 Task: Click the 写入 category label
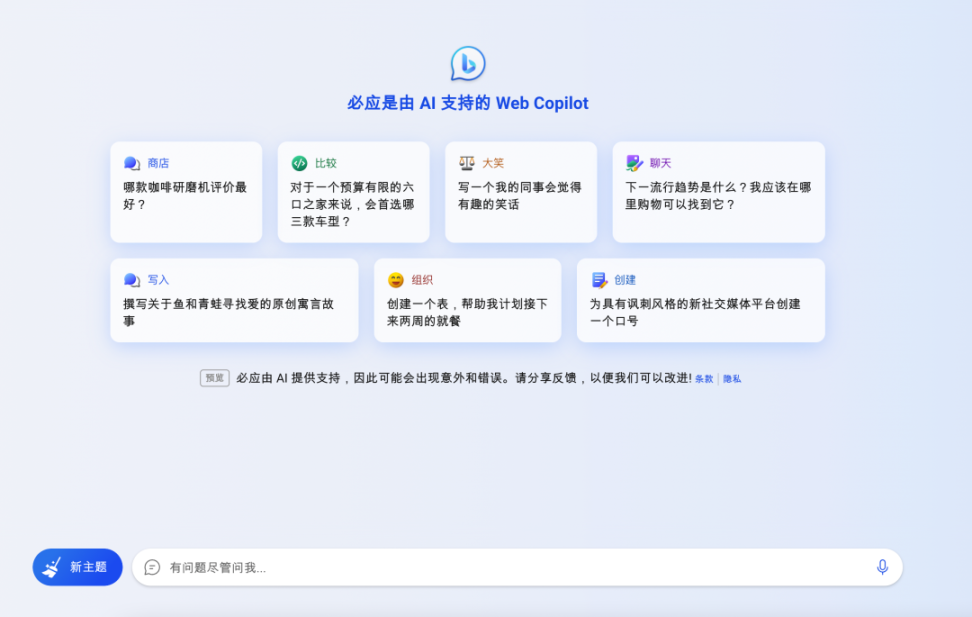coord(158,280)
